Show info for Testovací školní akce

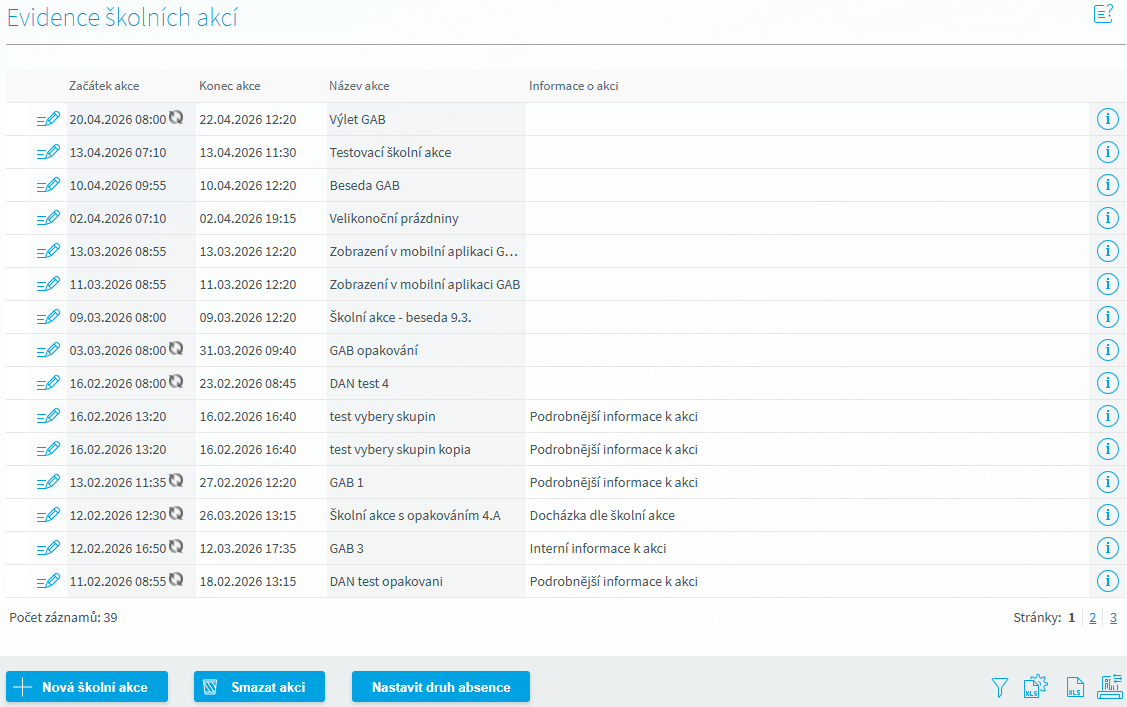click(x=1107, y=152)
